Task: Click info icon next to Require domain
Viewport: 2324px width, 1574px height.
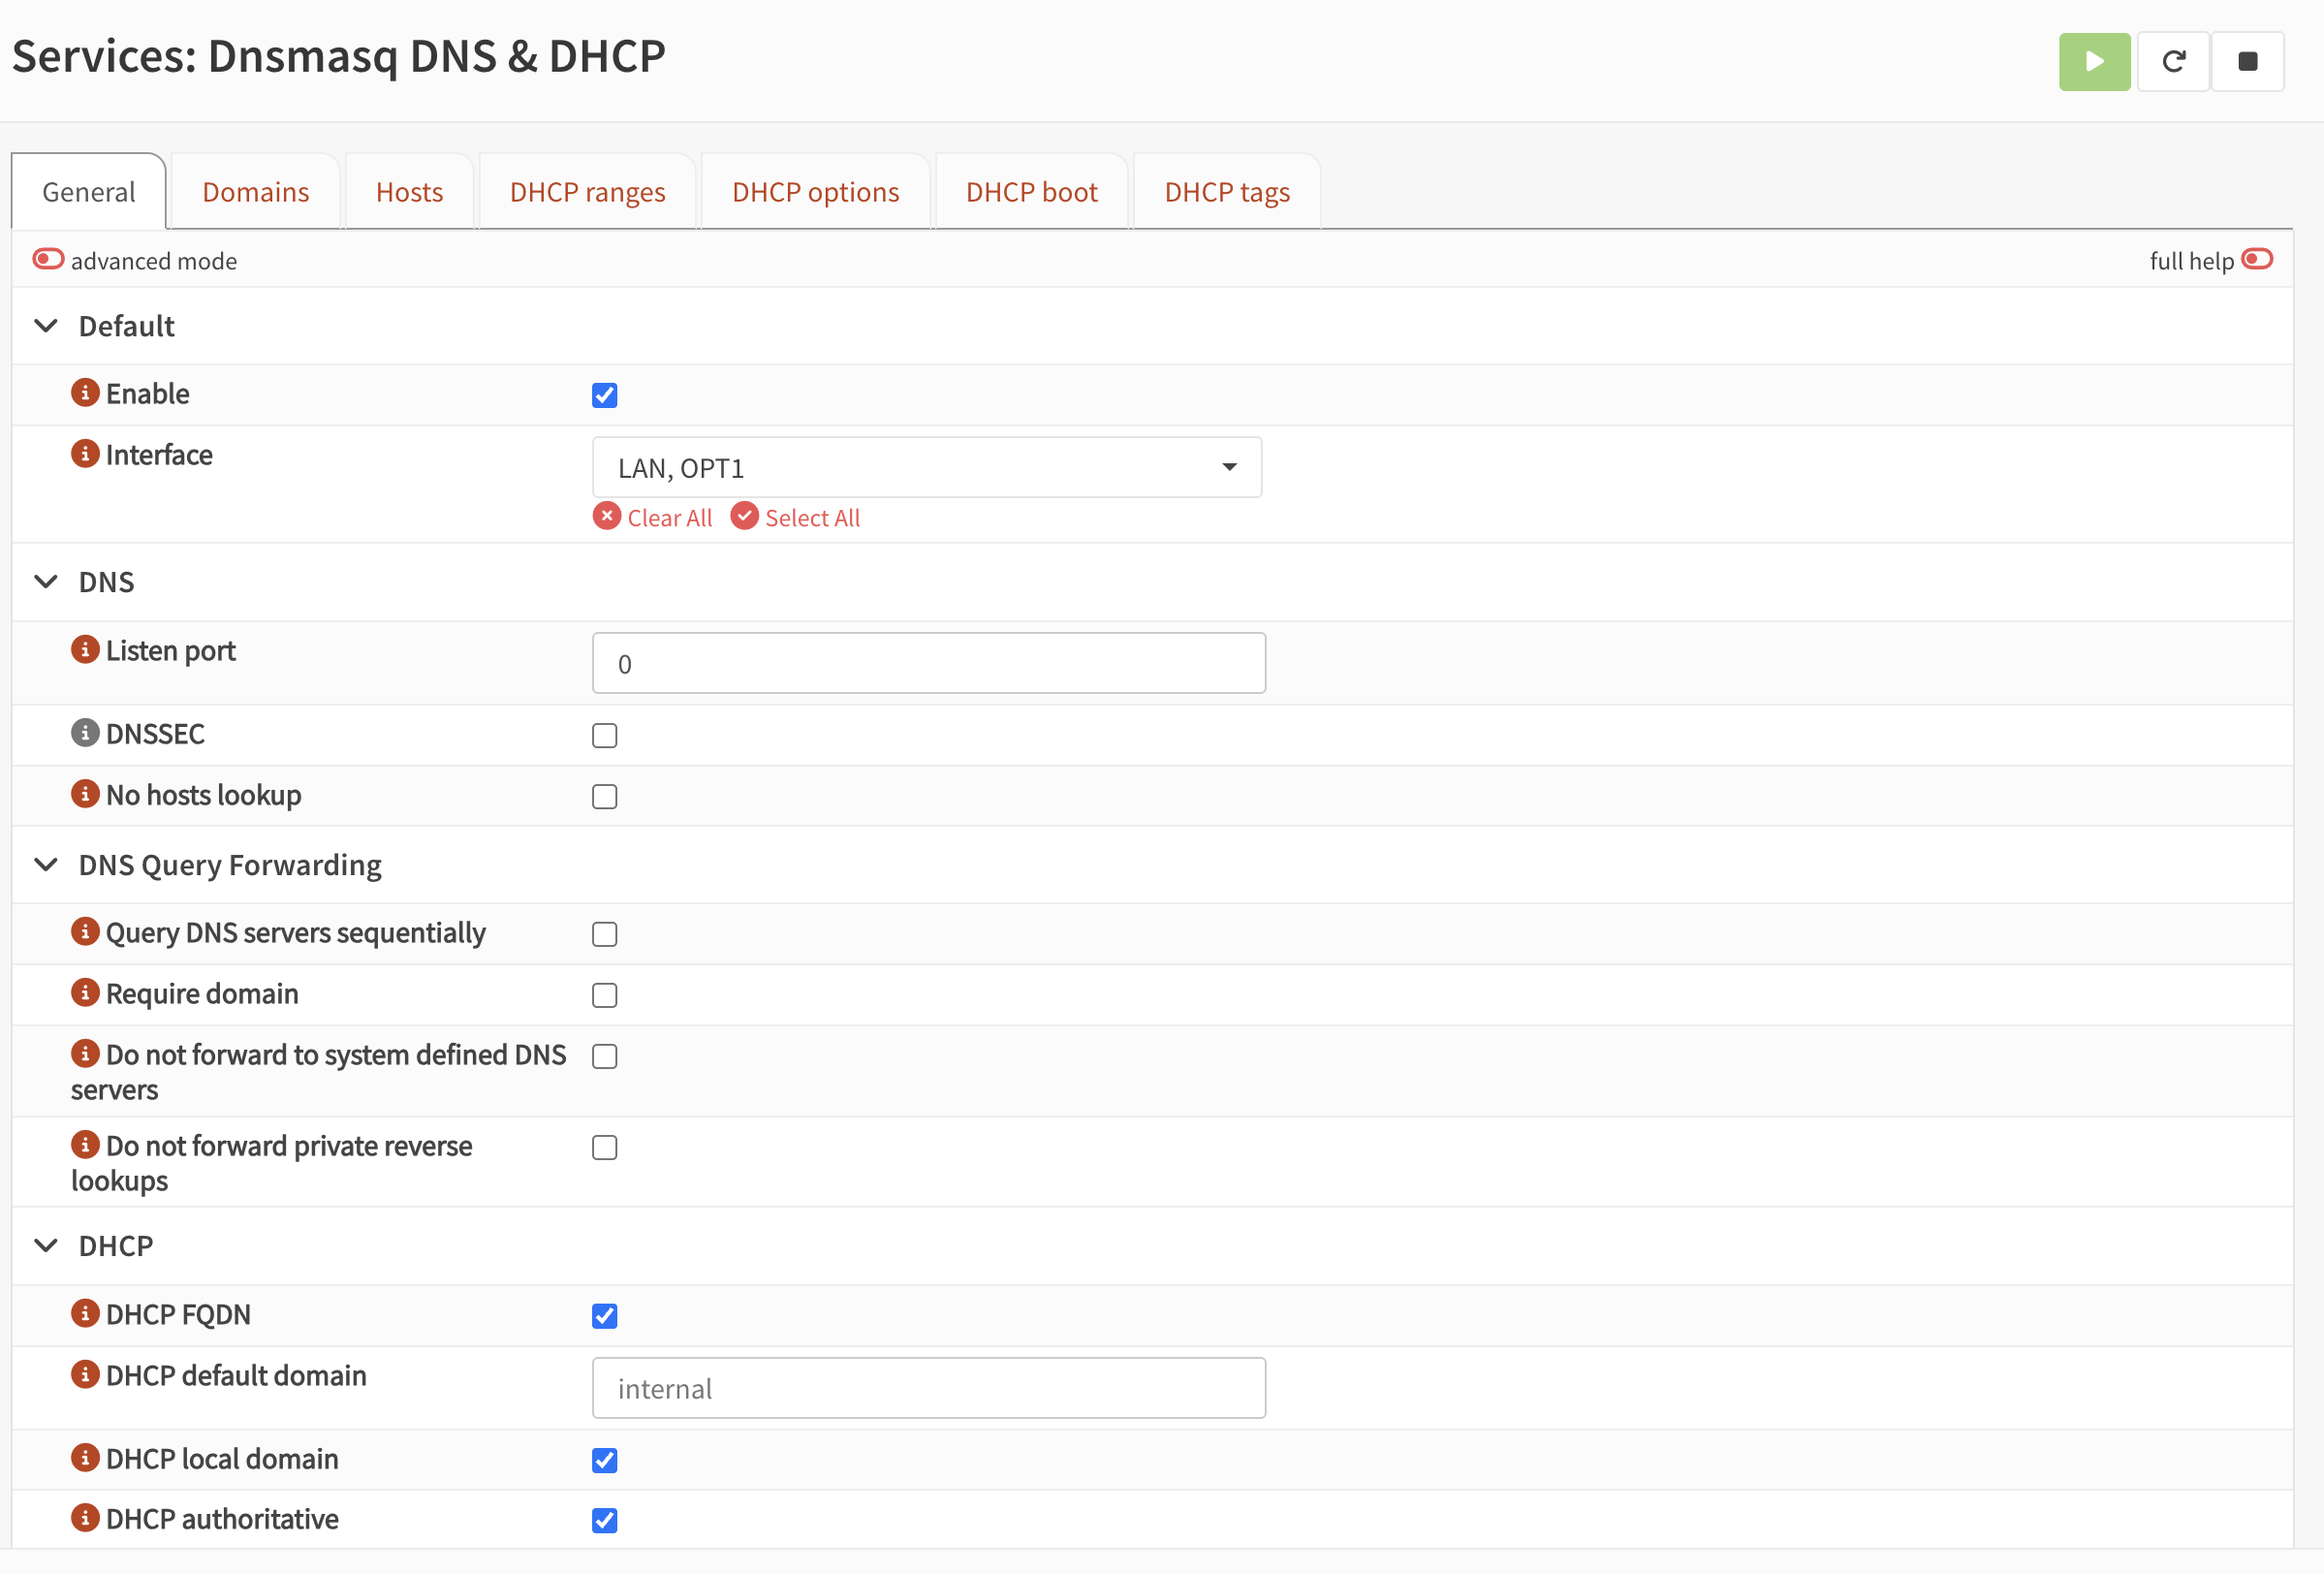Action: (x=85, y=993)
